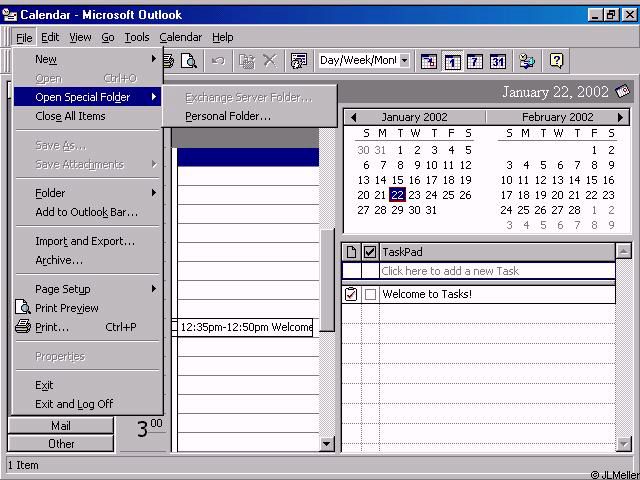640x480 pixels.
Task: Click the TaskPad column header
Action: click(497, 252)
